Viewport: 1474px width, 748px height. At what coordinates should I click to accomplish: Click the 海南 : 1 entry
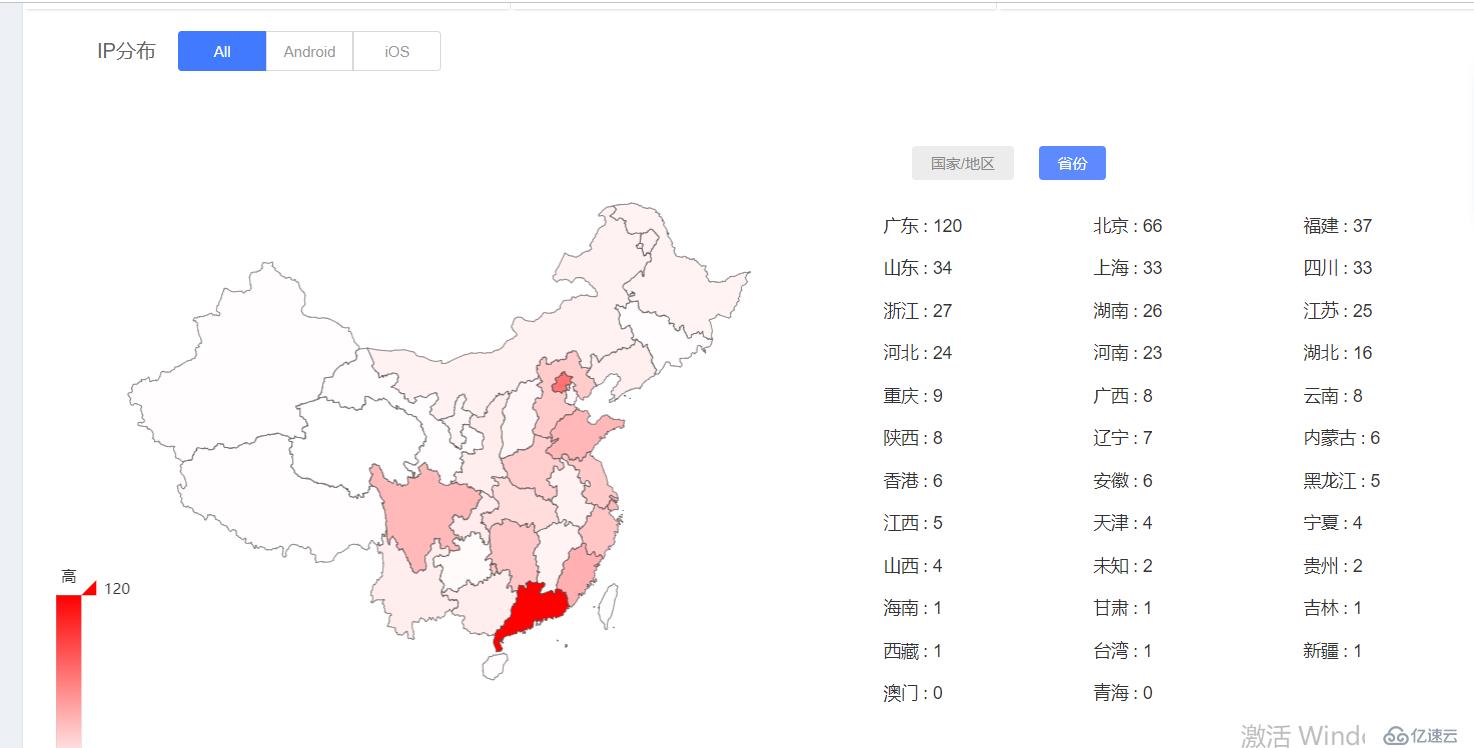tap(913, 608)
